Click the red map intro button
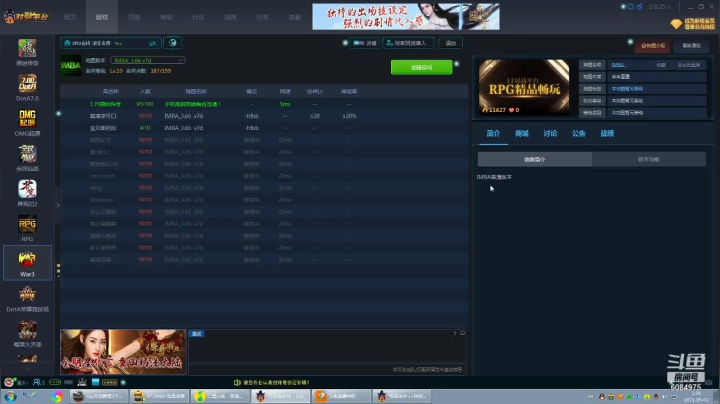This screenshot has height=404, width=720. tap(652, 45)
